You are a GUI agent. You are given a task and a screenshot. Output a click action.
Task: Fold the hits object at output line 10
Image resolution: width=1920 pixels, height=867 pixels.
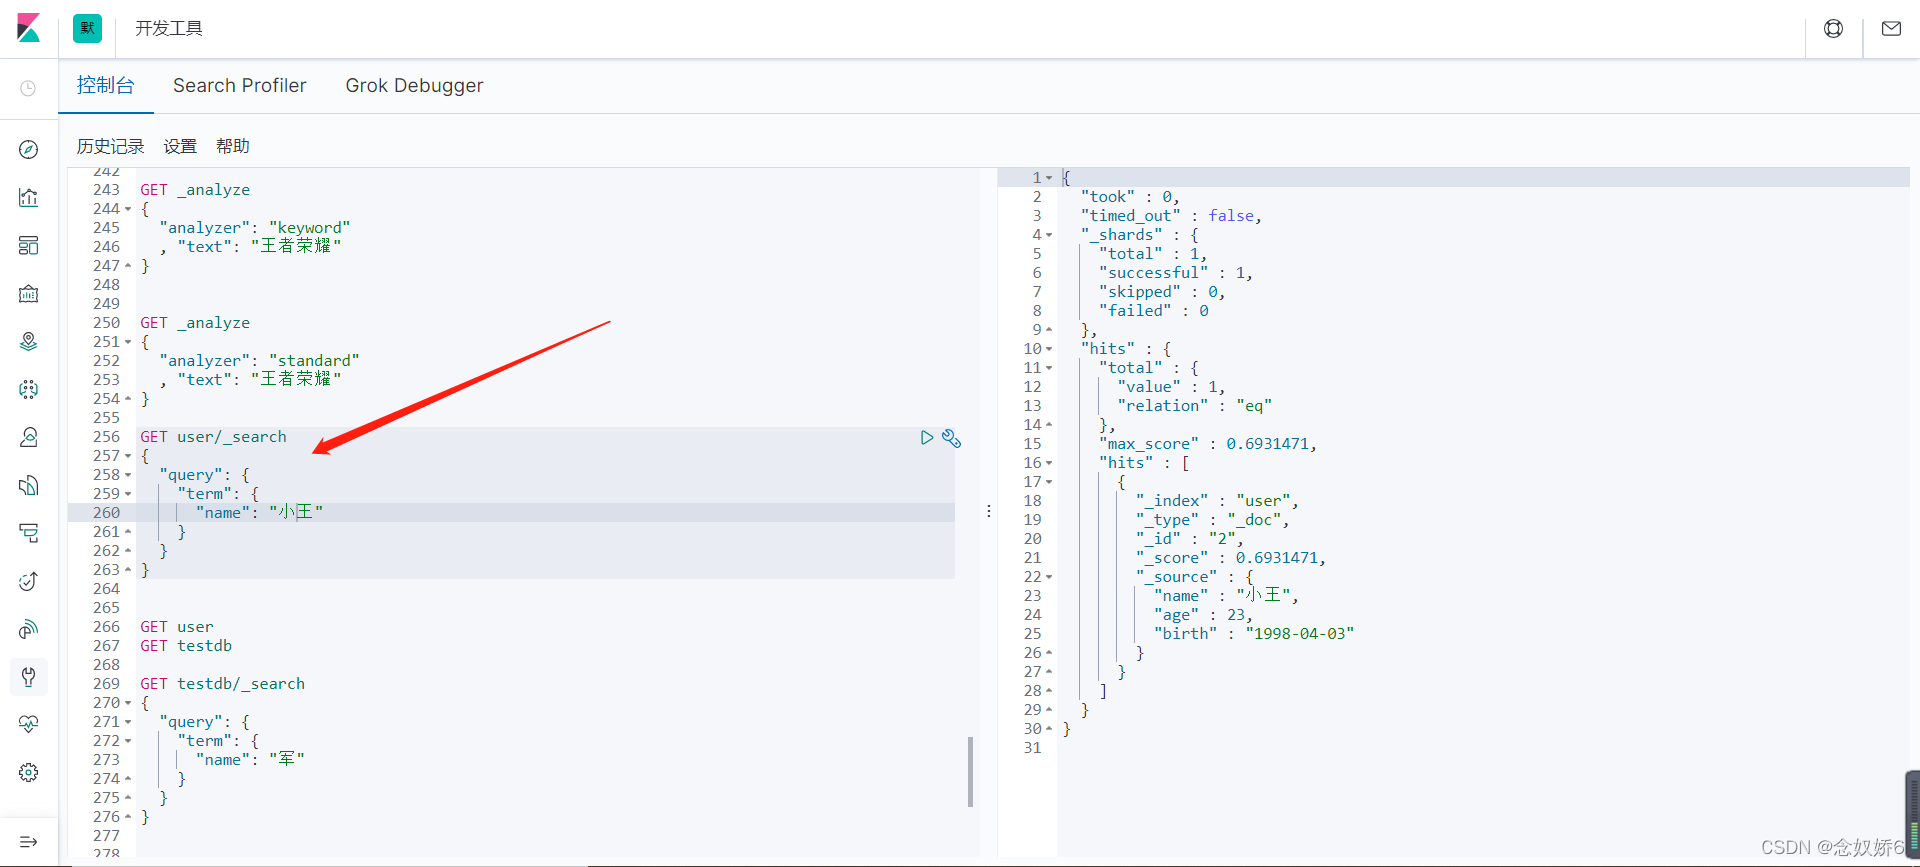pos(1049,349)
